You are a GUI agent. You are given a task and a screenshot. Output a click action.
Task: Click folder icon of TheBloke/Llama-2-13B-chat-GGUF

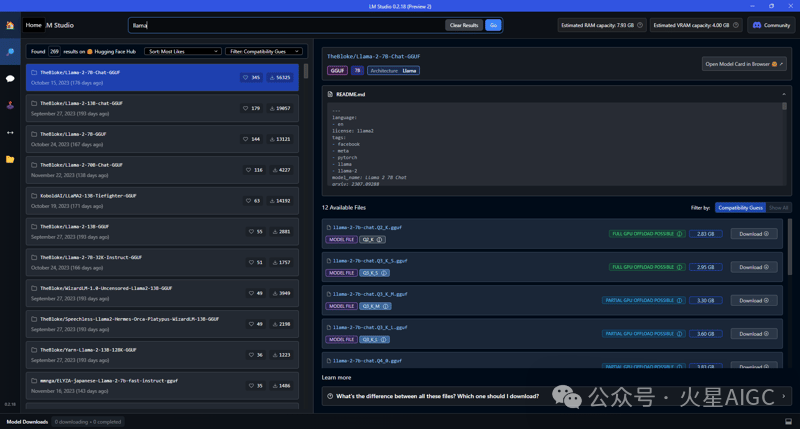click(34, 103)
